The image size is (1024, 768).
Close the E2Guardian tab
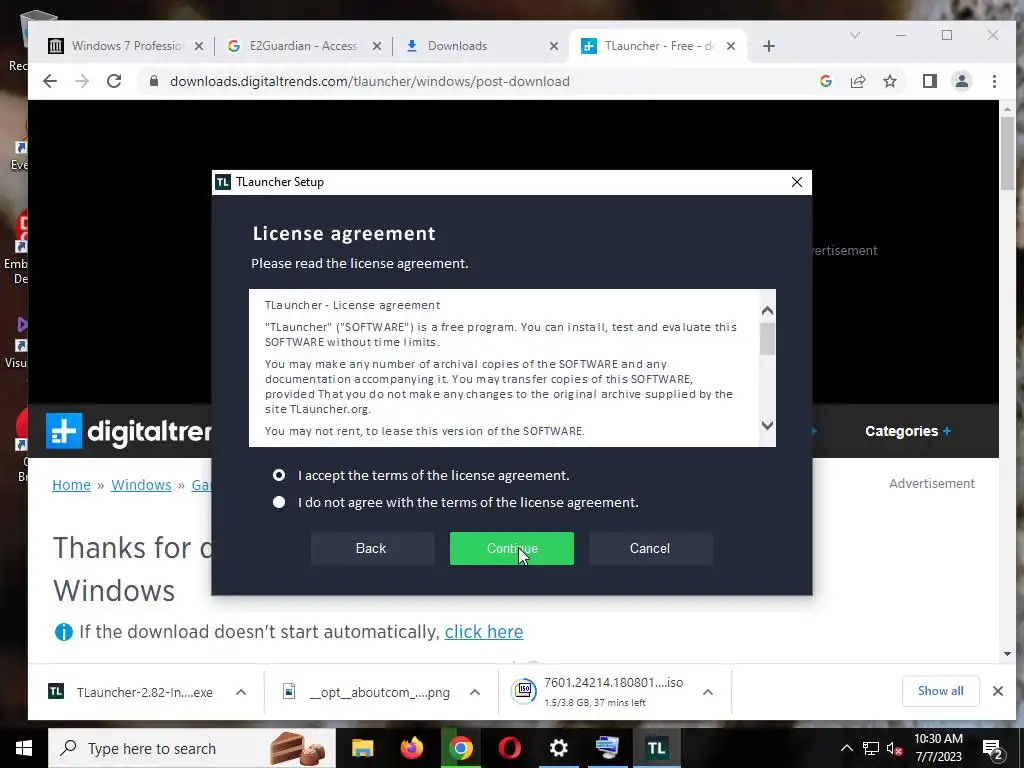point(377,46)
